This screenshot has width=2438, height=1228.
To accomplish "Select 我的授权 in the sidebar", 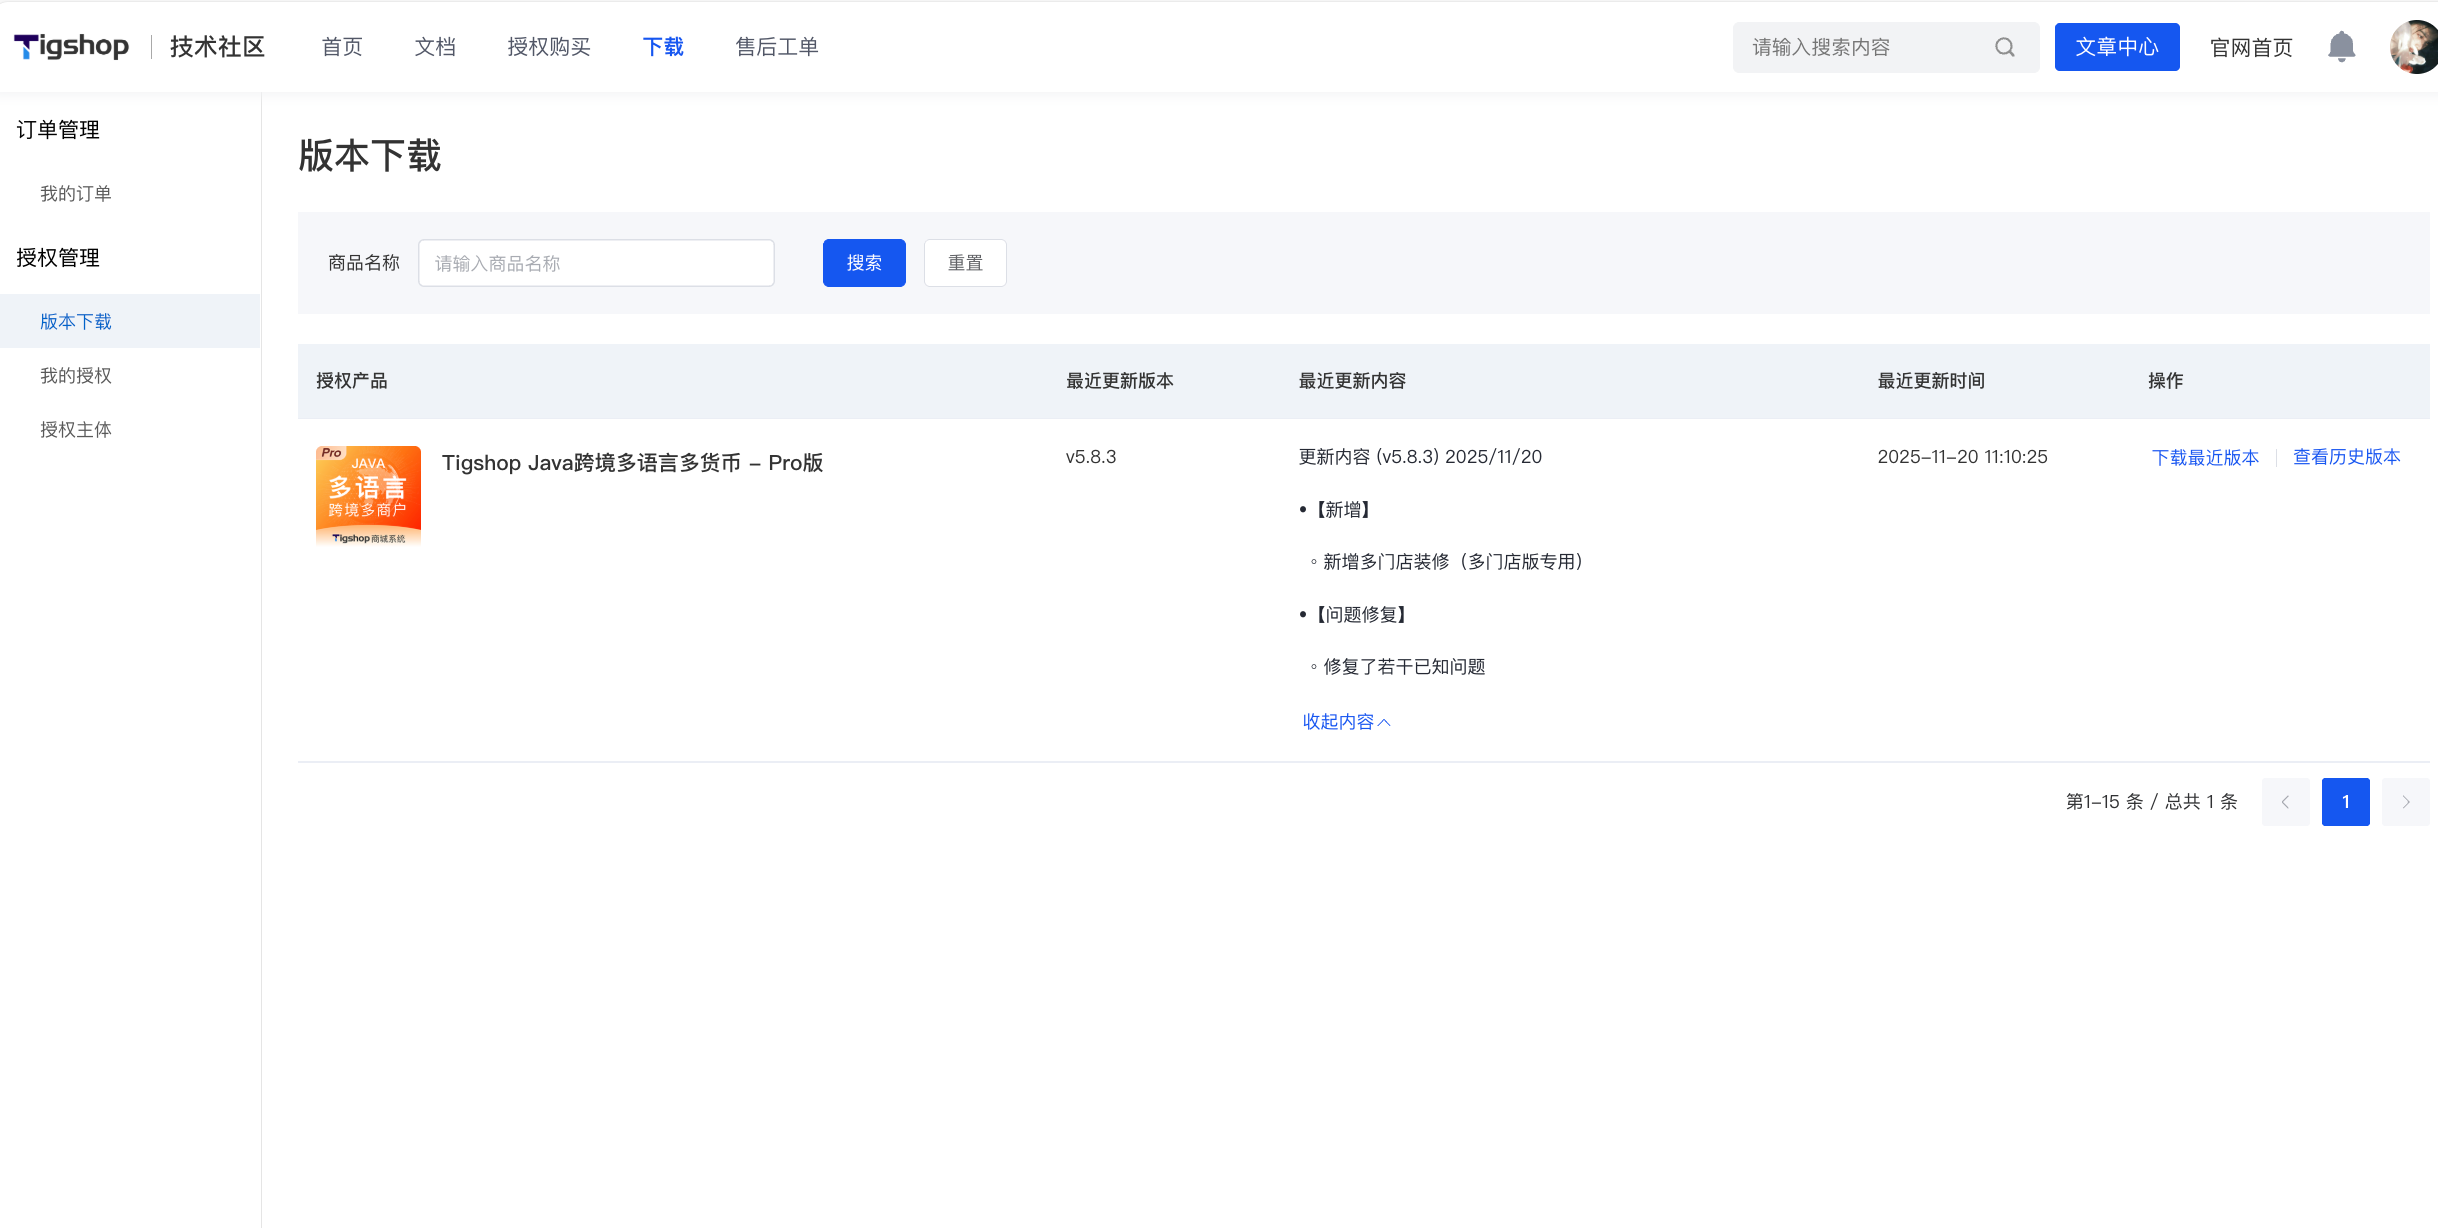I will 76,376.
